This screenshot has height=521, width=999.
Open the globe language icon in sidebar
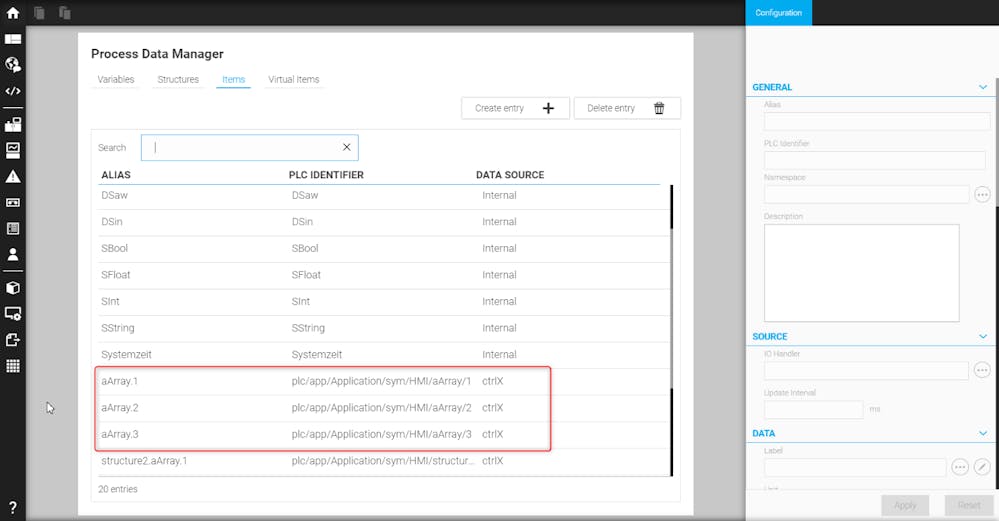pyautogui.click(x=13, y=64)
